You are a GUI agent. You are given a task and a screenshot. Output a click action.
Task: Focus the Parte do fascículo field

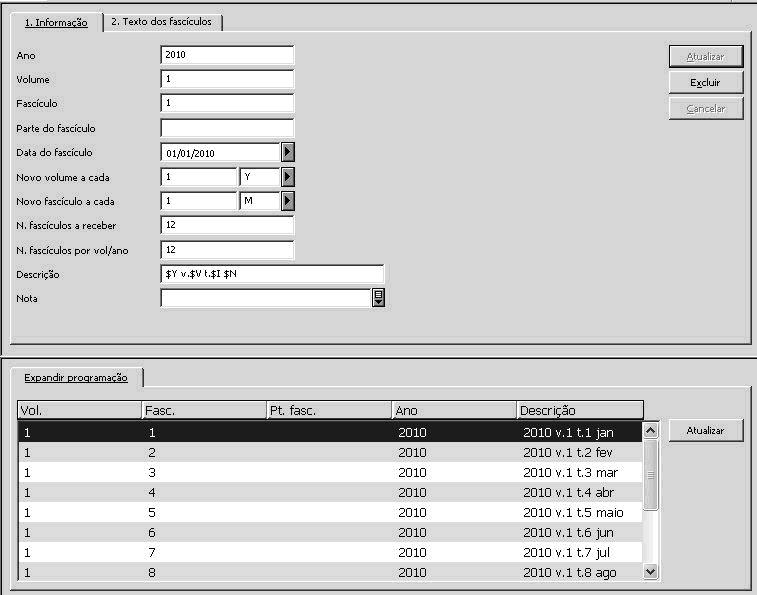pos(227,128)
